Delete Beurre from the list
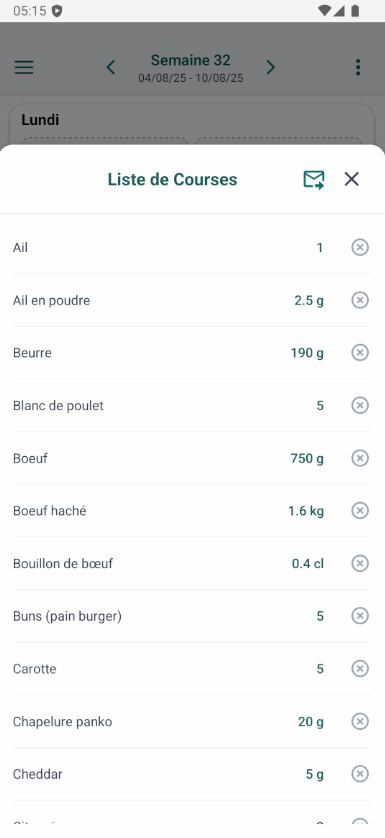The width and height of the screenshot is (385, 838). tap(360, 353)
